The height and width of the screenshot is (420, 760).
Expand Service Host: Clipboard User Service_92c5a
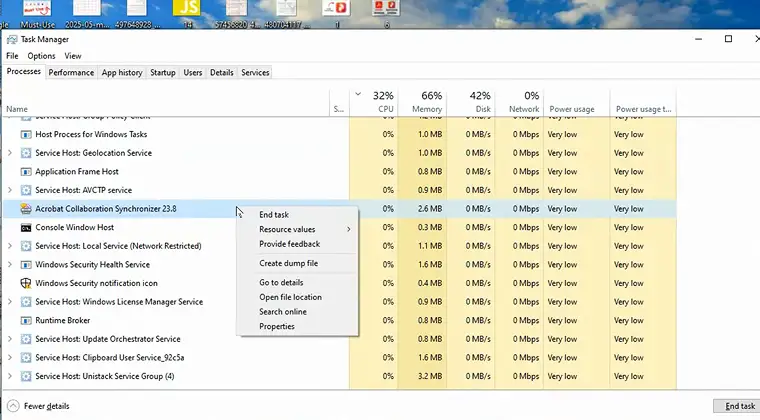click(x=10, y=358)
